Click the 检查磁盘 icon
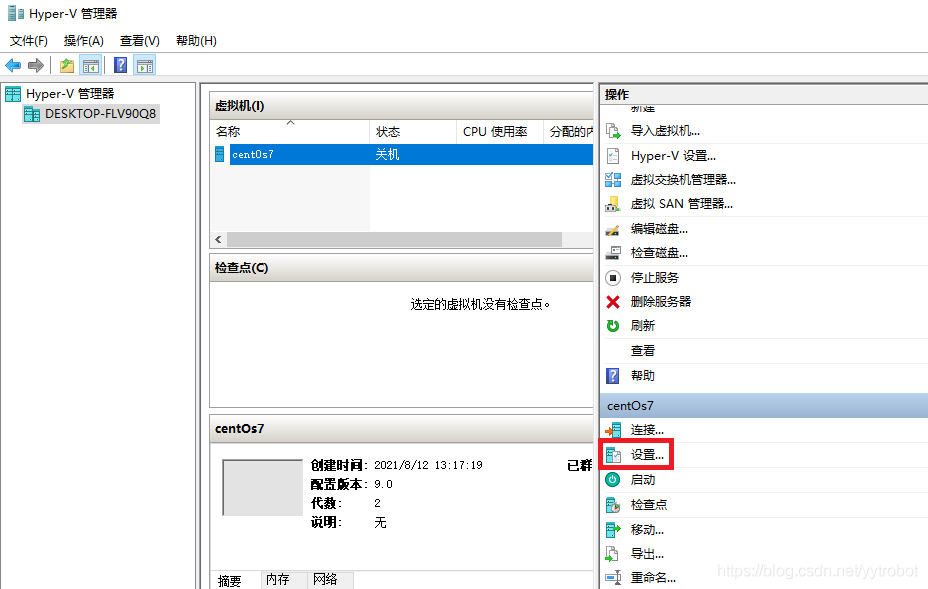The image size is (928, 589). 613,253
